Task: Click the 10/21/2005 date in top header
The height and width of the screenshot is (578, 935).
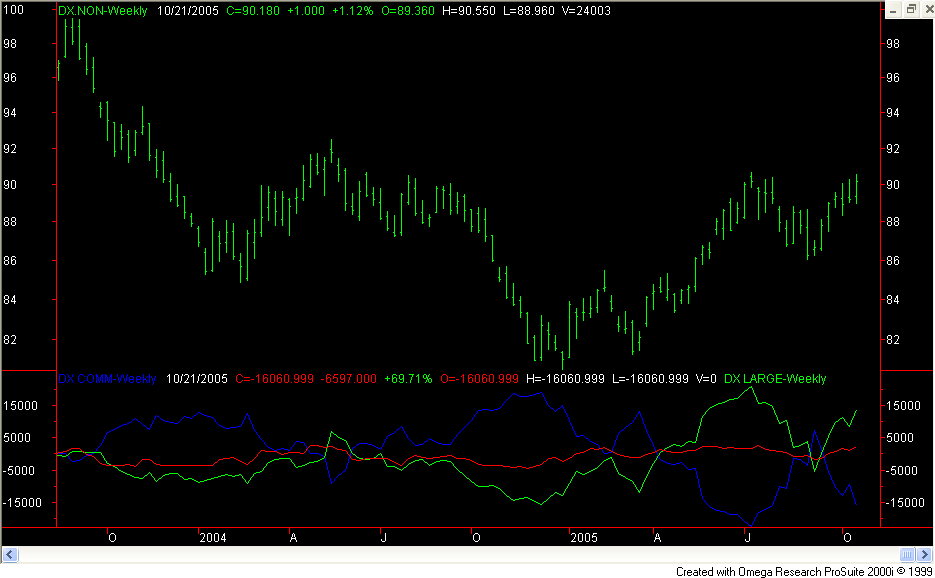Action: 188,11
